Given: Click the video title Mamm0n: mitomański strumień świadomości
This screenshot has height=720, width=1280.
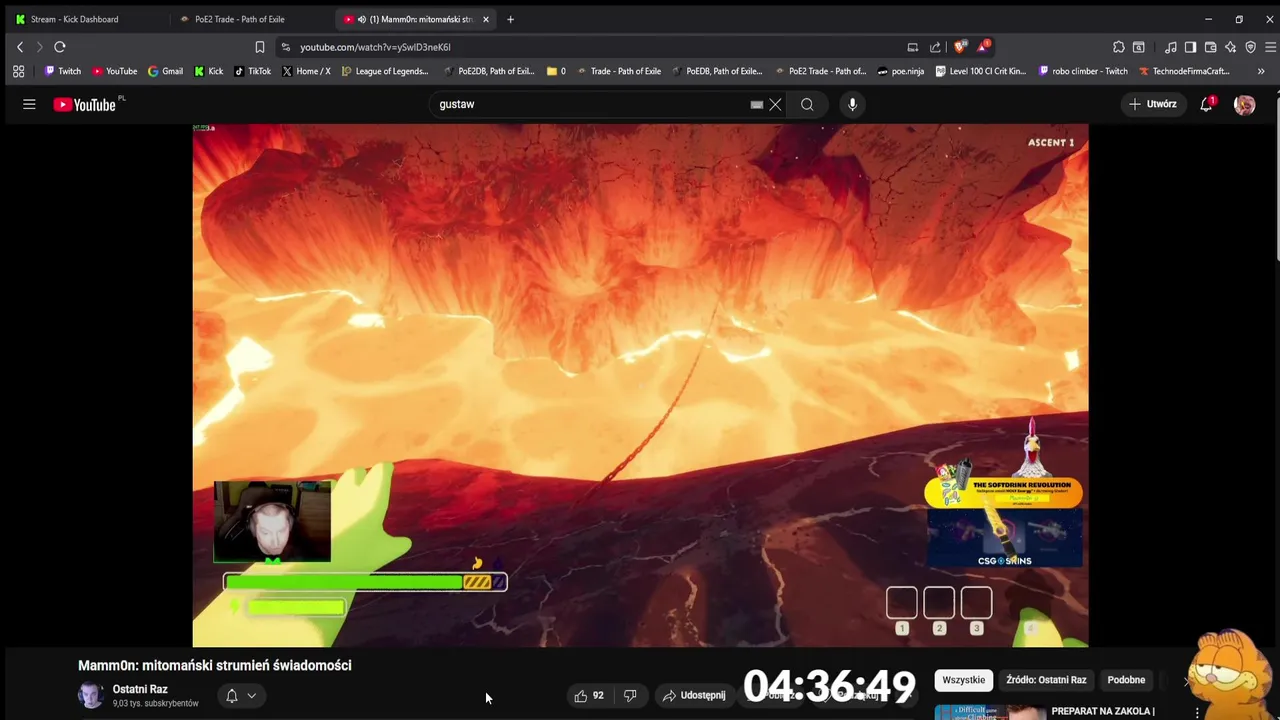Looking at the screenshot, I should [x=215, y=665].
